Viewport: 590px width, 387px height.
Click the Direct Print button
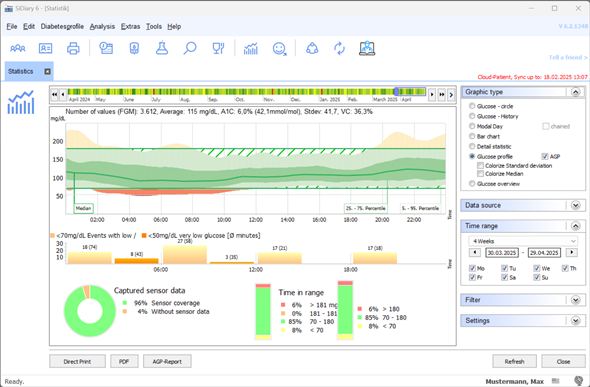(x=77, y=361)
